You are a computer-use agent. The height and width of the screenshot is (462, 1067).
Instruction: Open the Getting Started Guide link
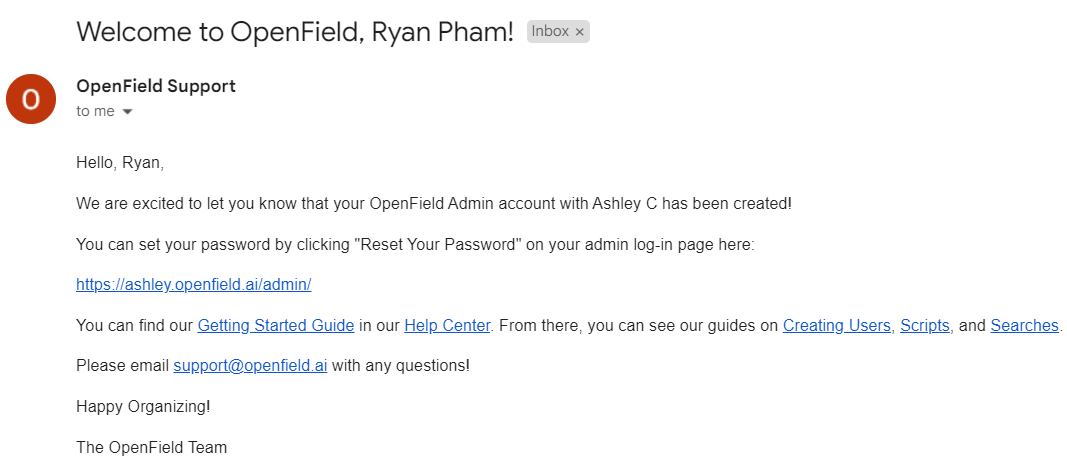276,325
